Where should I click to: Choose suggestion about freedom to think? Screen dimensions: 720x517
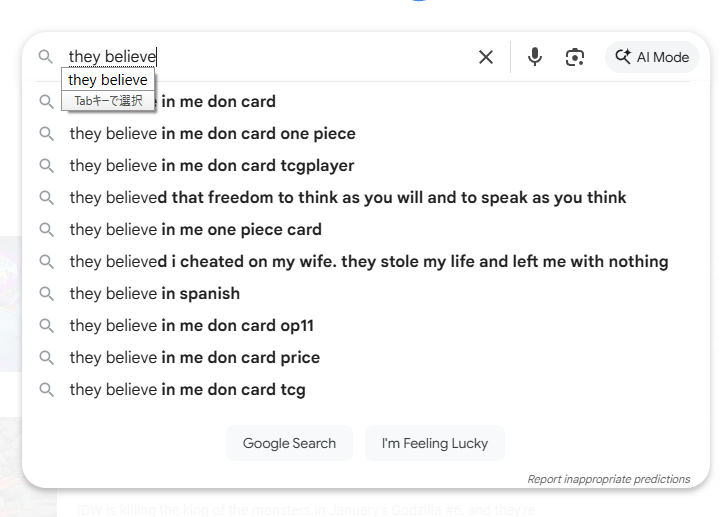point(347,197)
